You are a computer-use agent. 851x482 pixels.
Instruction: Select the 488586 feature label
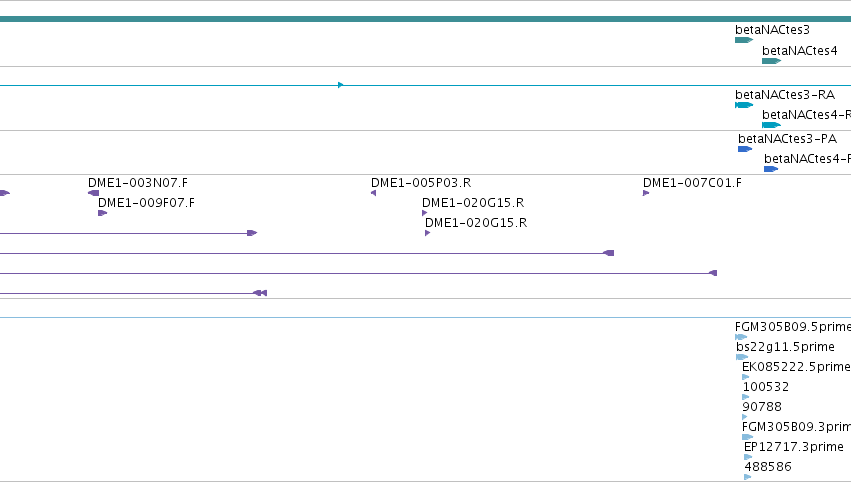click(x=768, y=467)
